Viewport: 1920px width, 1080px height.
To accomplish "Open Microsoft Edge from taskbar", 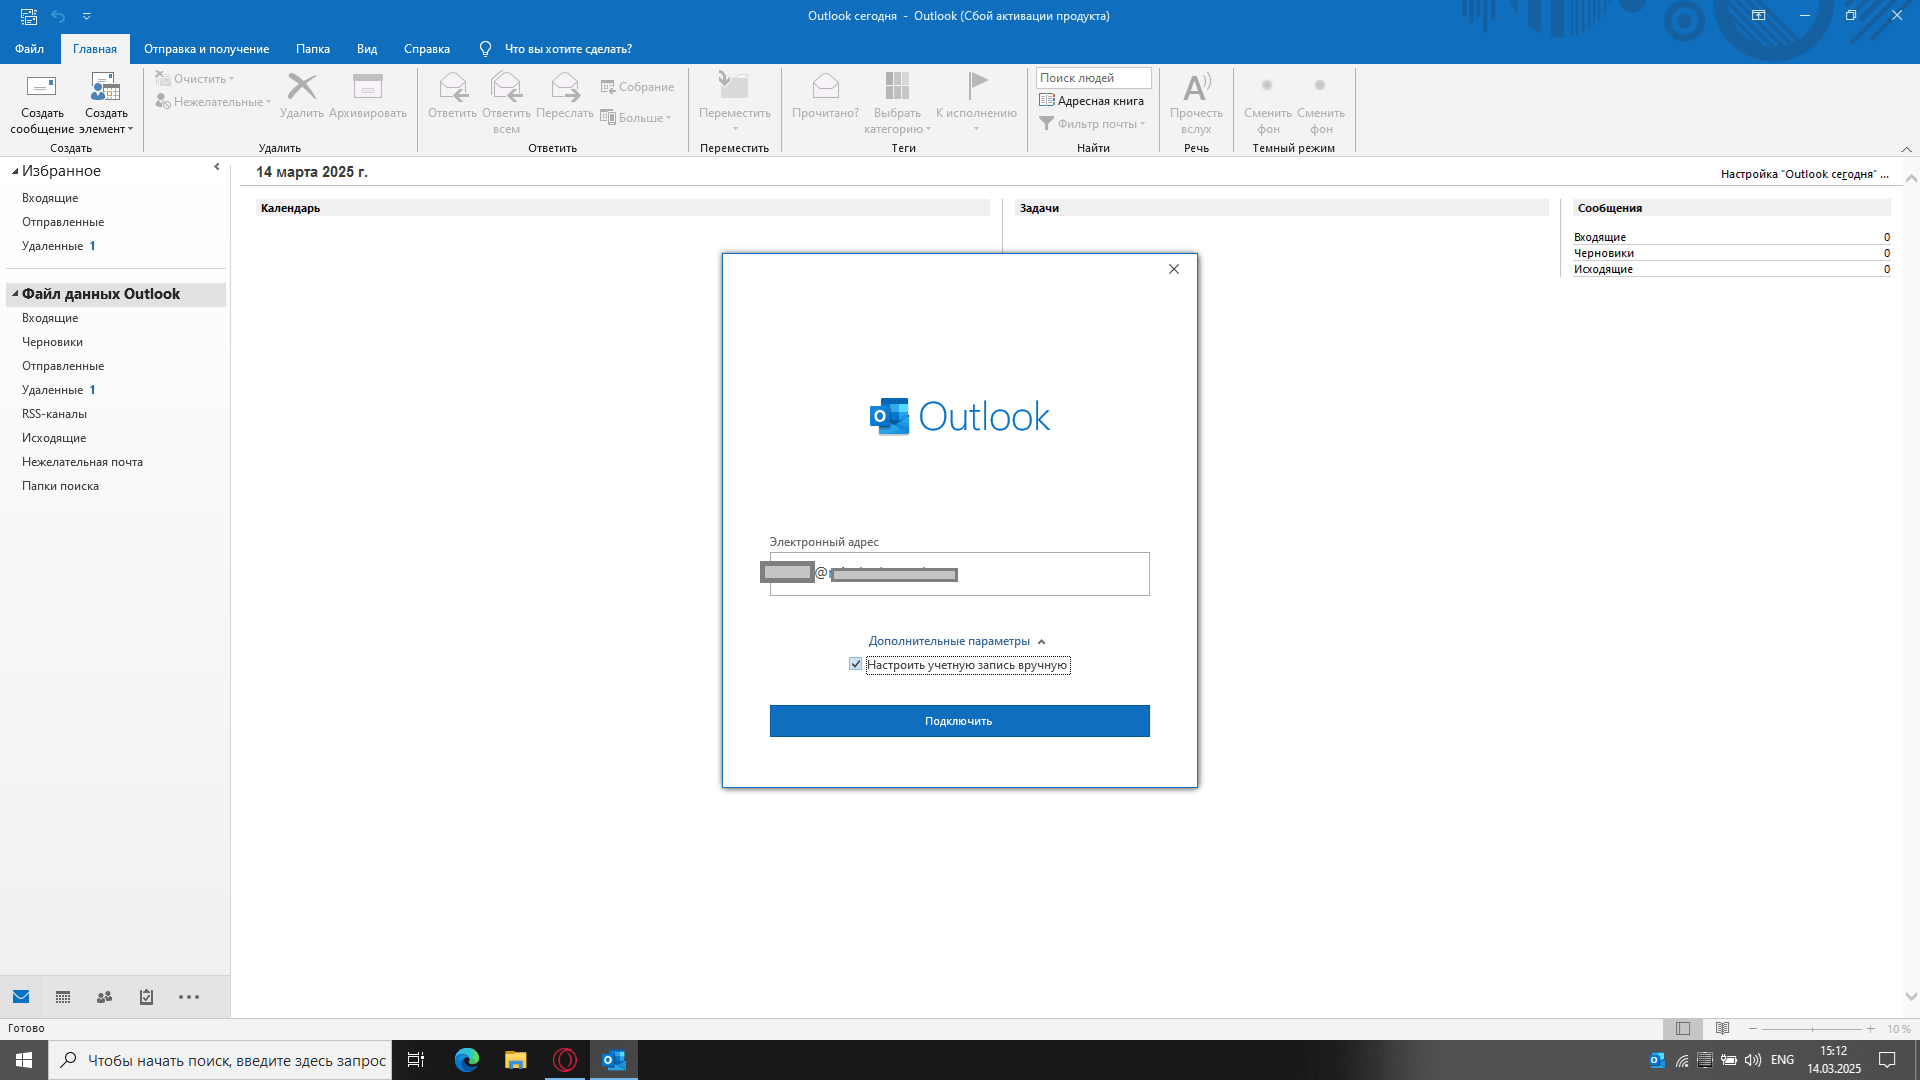I will point(467,1060).
